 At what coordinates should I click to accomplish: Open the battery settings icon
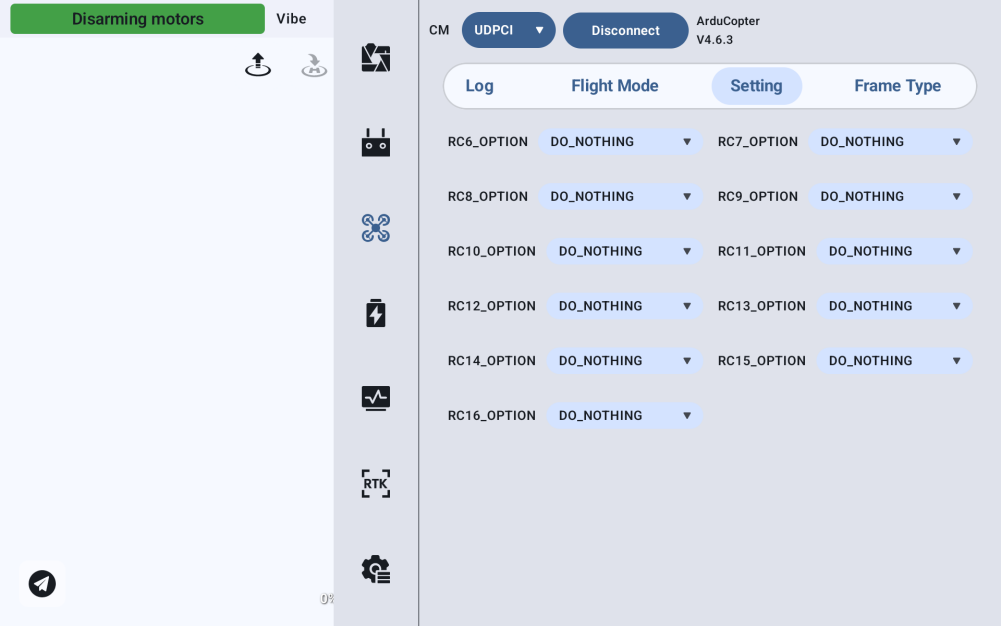coord(375,313)
